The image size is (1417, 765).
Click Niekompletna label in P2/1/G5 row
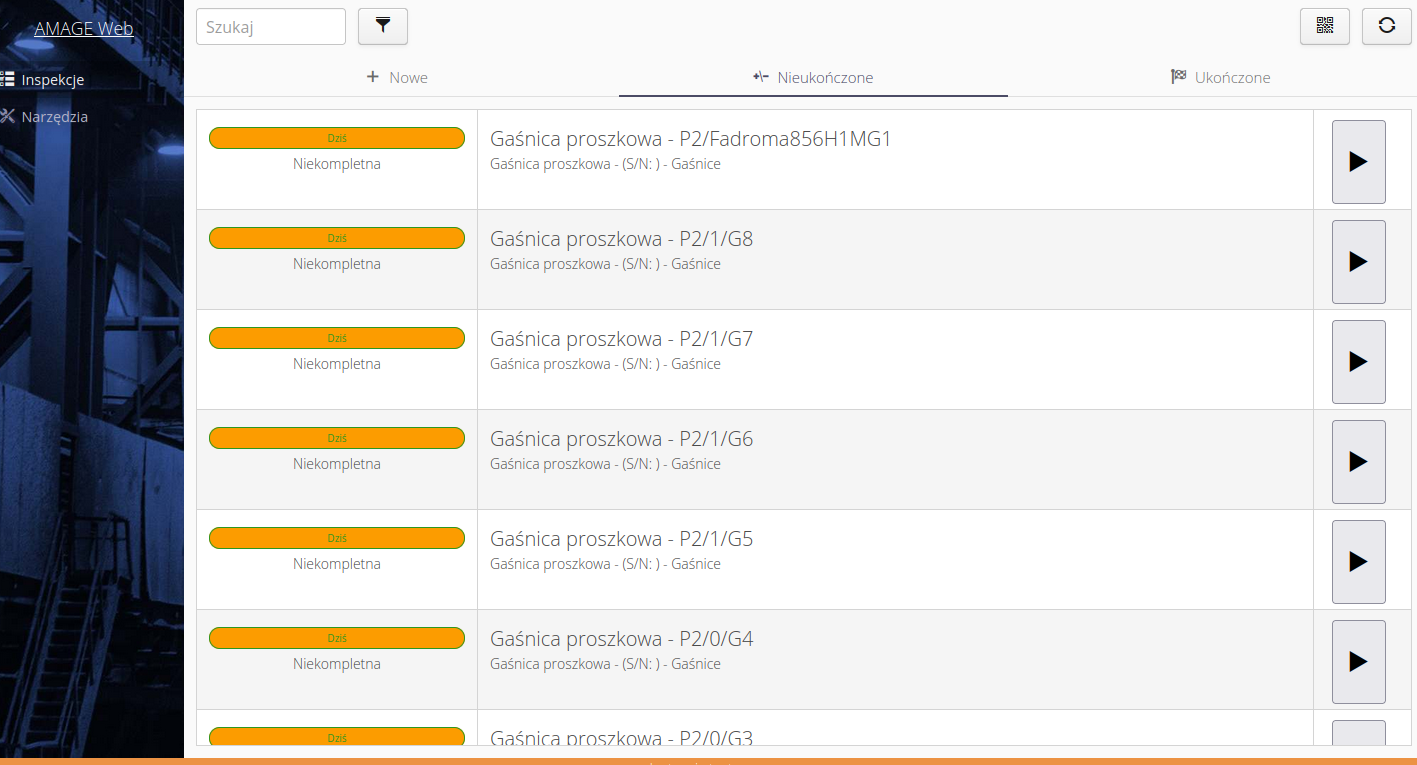337,564
